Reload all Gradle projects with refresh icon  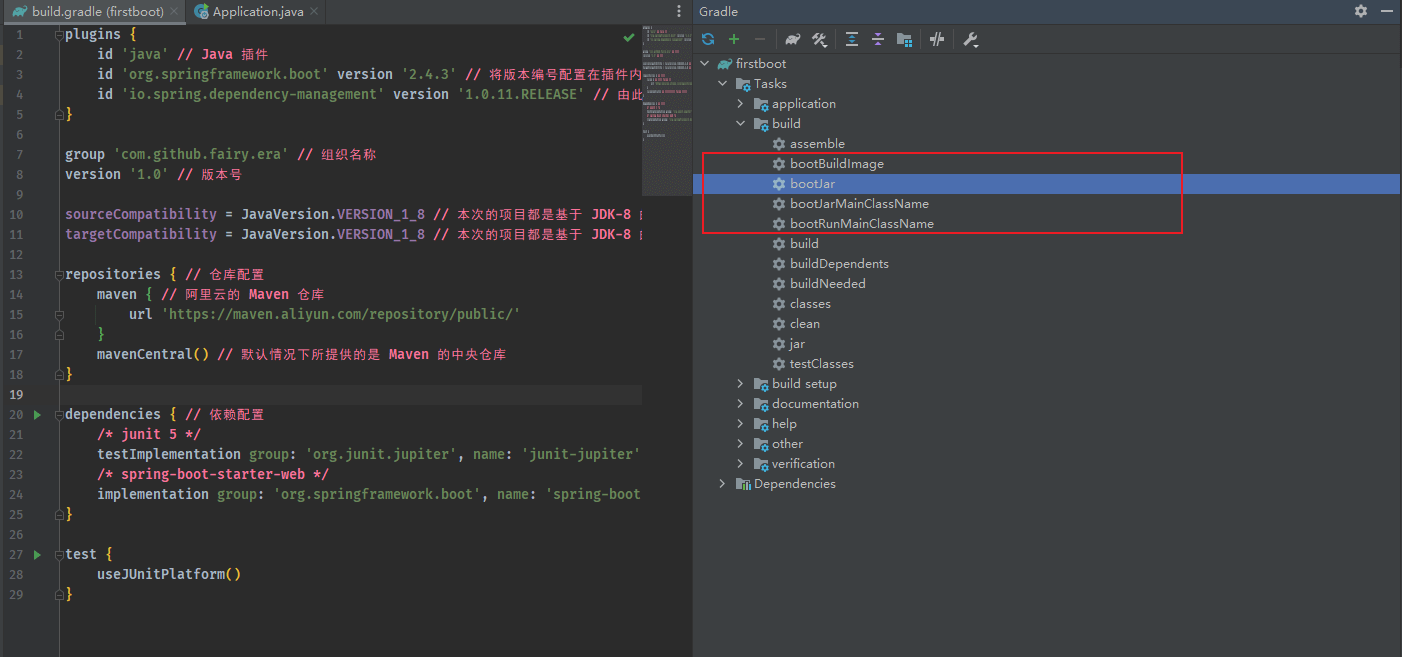coord(708,39)
